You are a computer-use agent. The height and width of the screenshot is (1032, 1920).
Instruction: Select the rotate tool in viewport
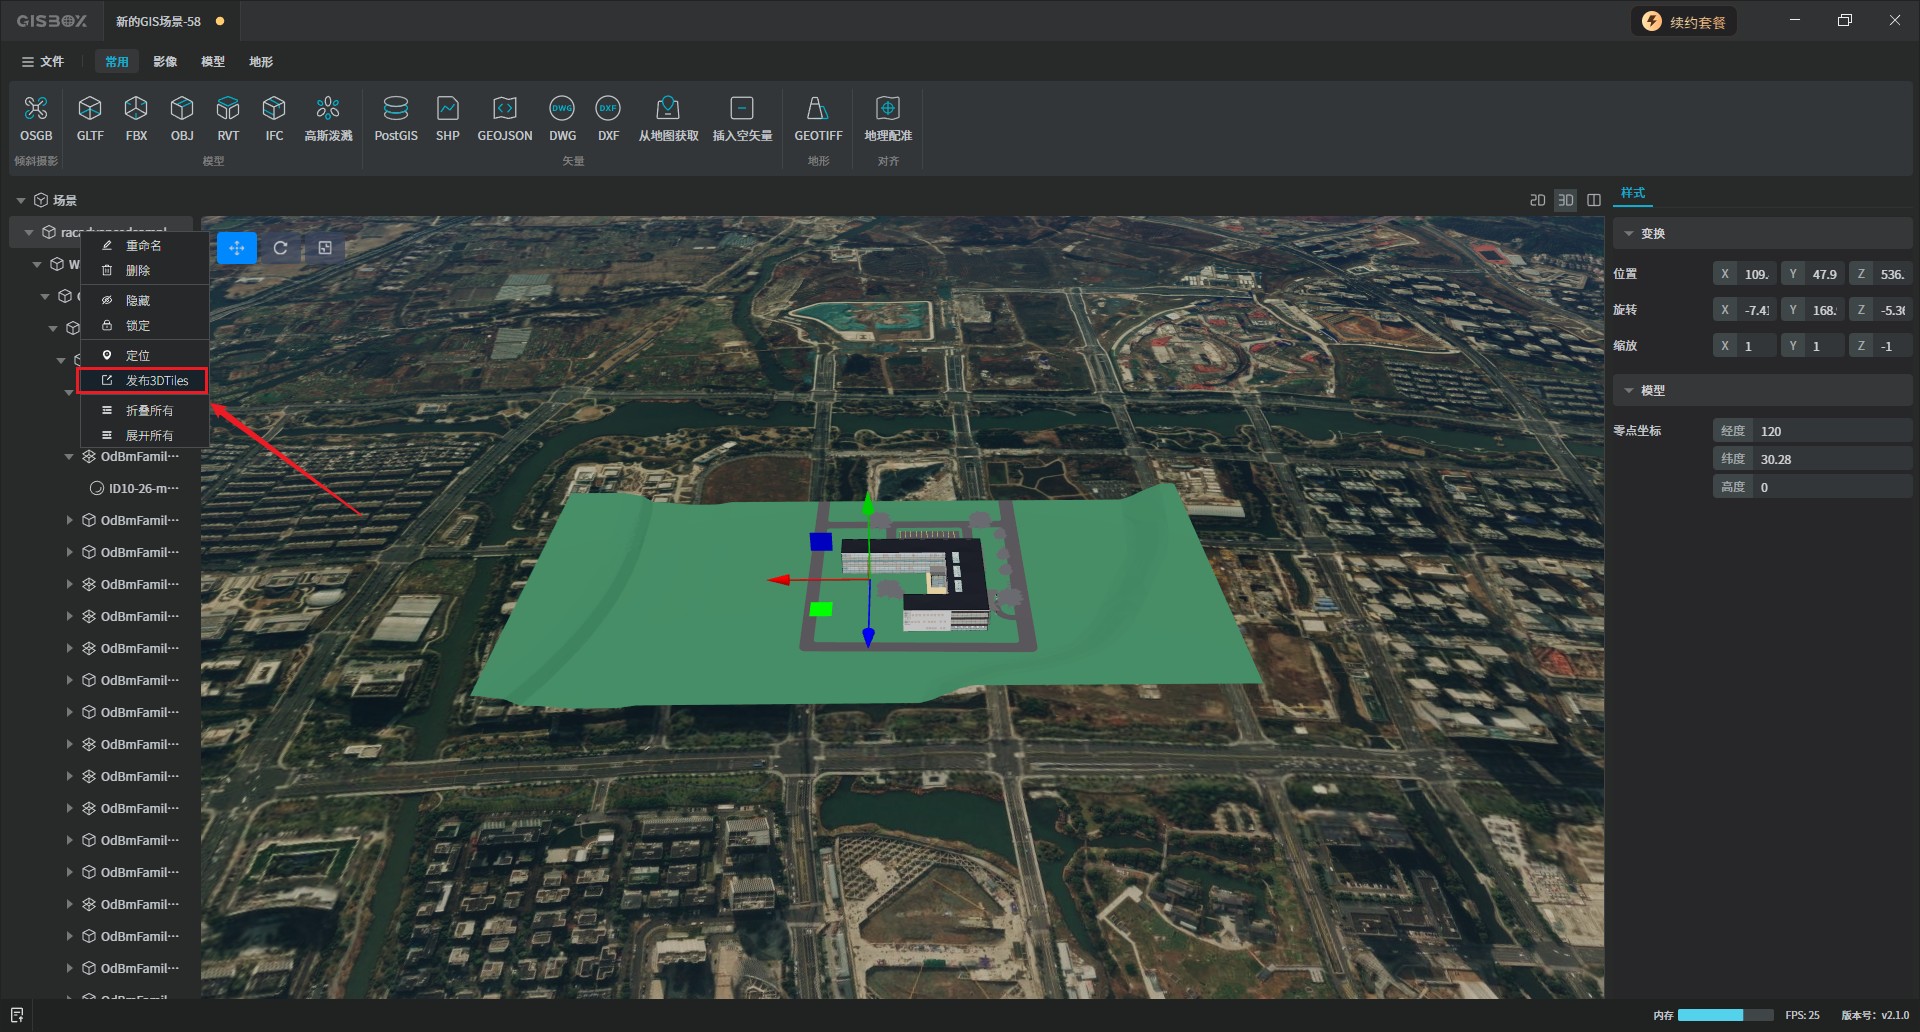coord(281,248)
